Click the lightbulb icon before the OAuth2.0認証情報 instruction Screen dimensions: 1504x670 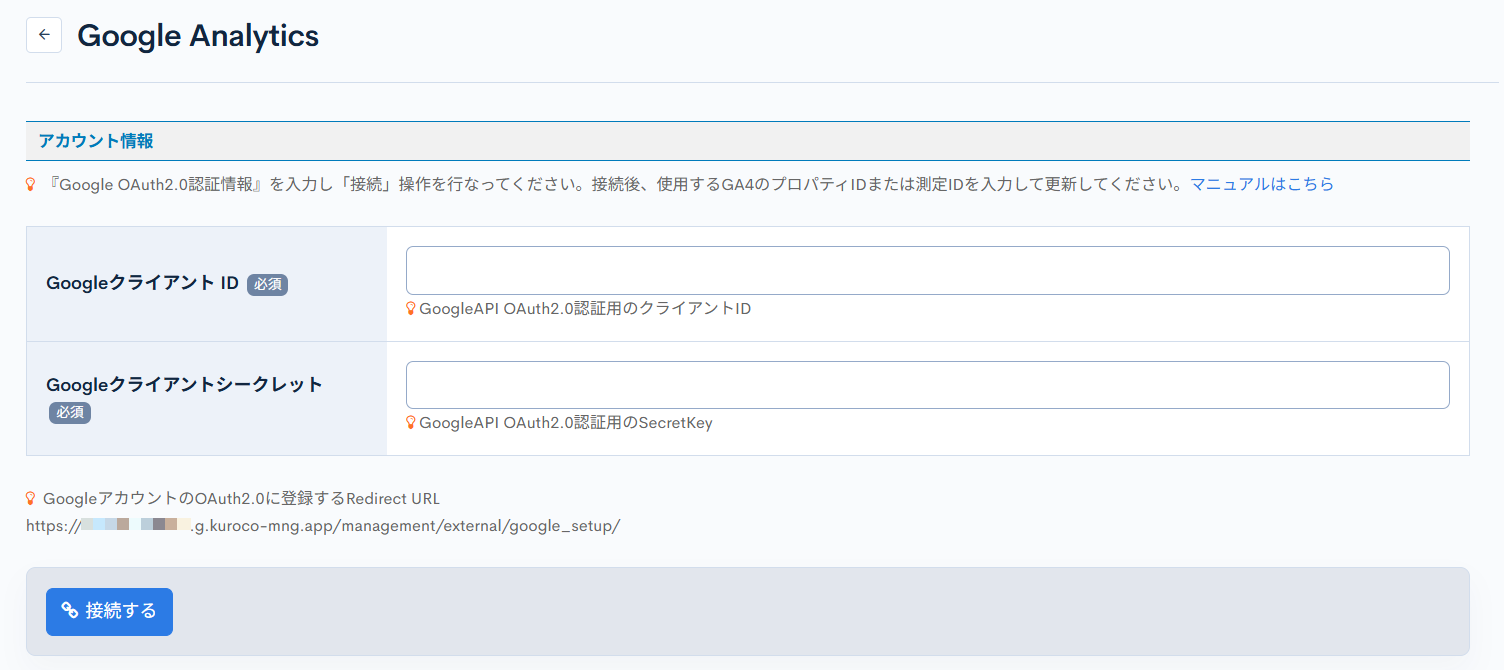coord(31,184)
